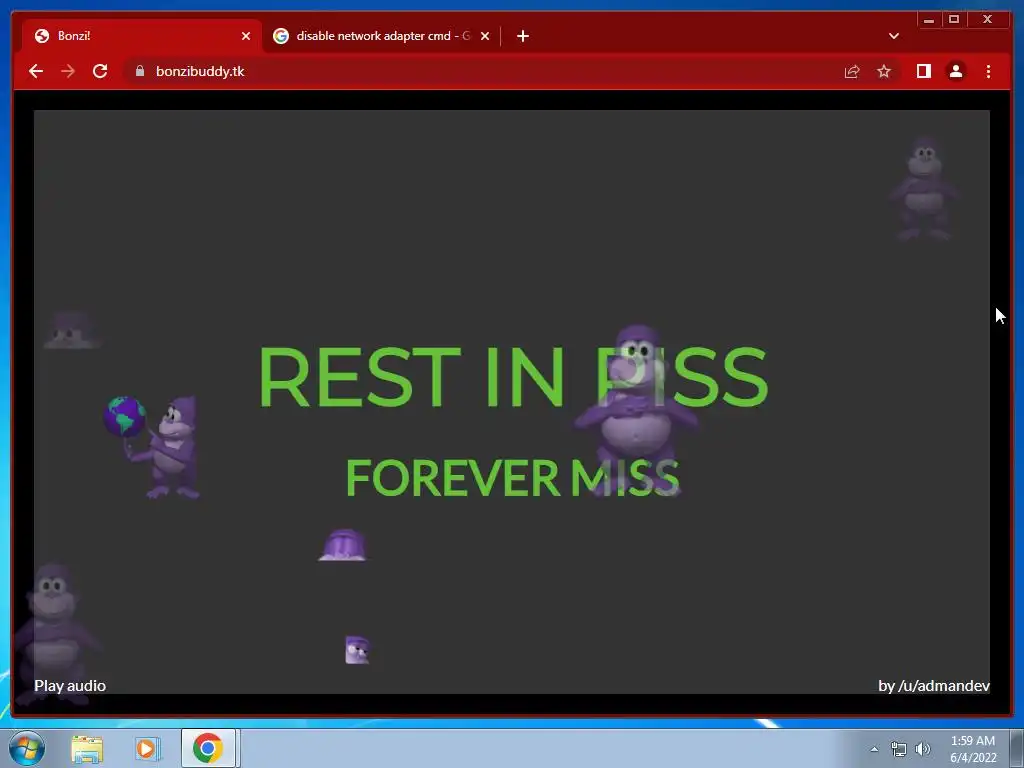Image resolution: width=1024 pixels, height=768 pixels.
Task: Click the Chrome taskbar icon
Action: [x=208, y=748]
